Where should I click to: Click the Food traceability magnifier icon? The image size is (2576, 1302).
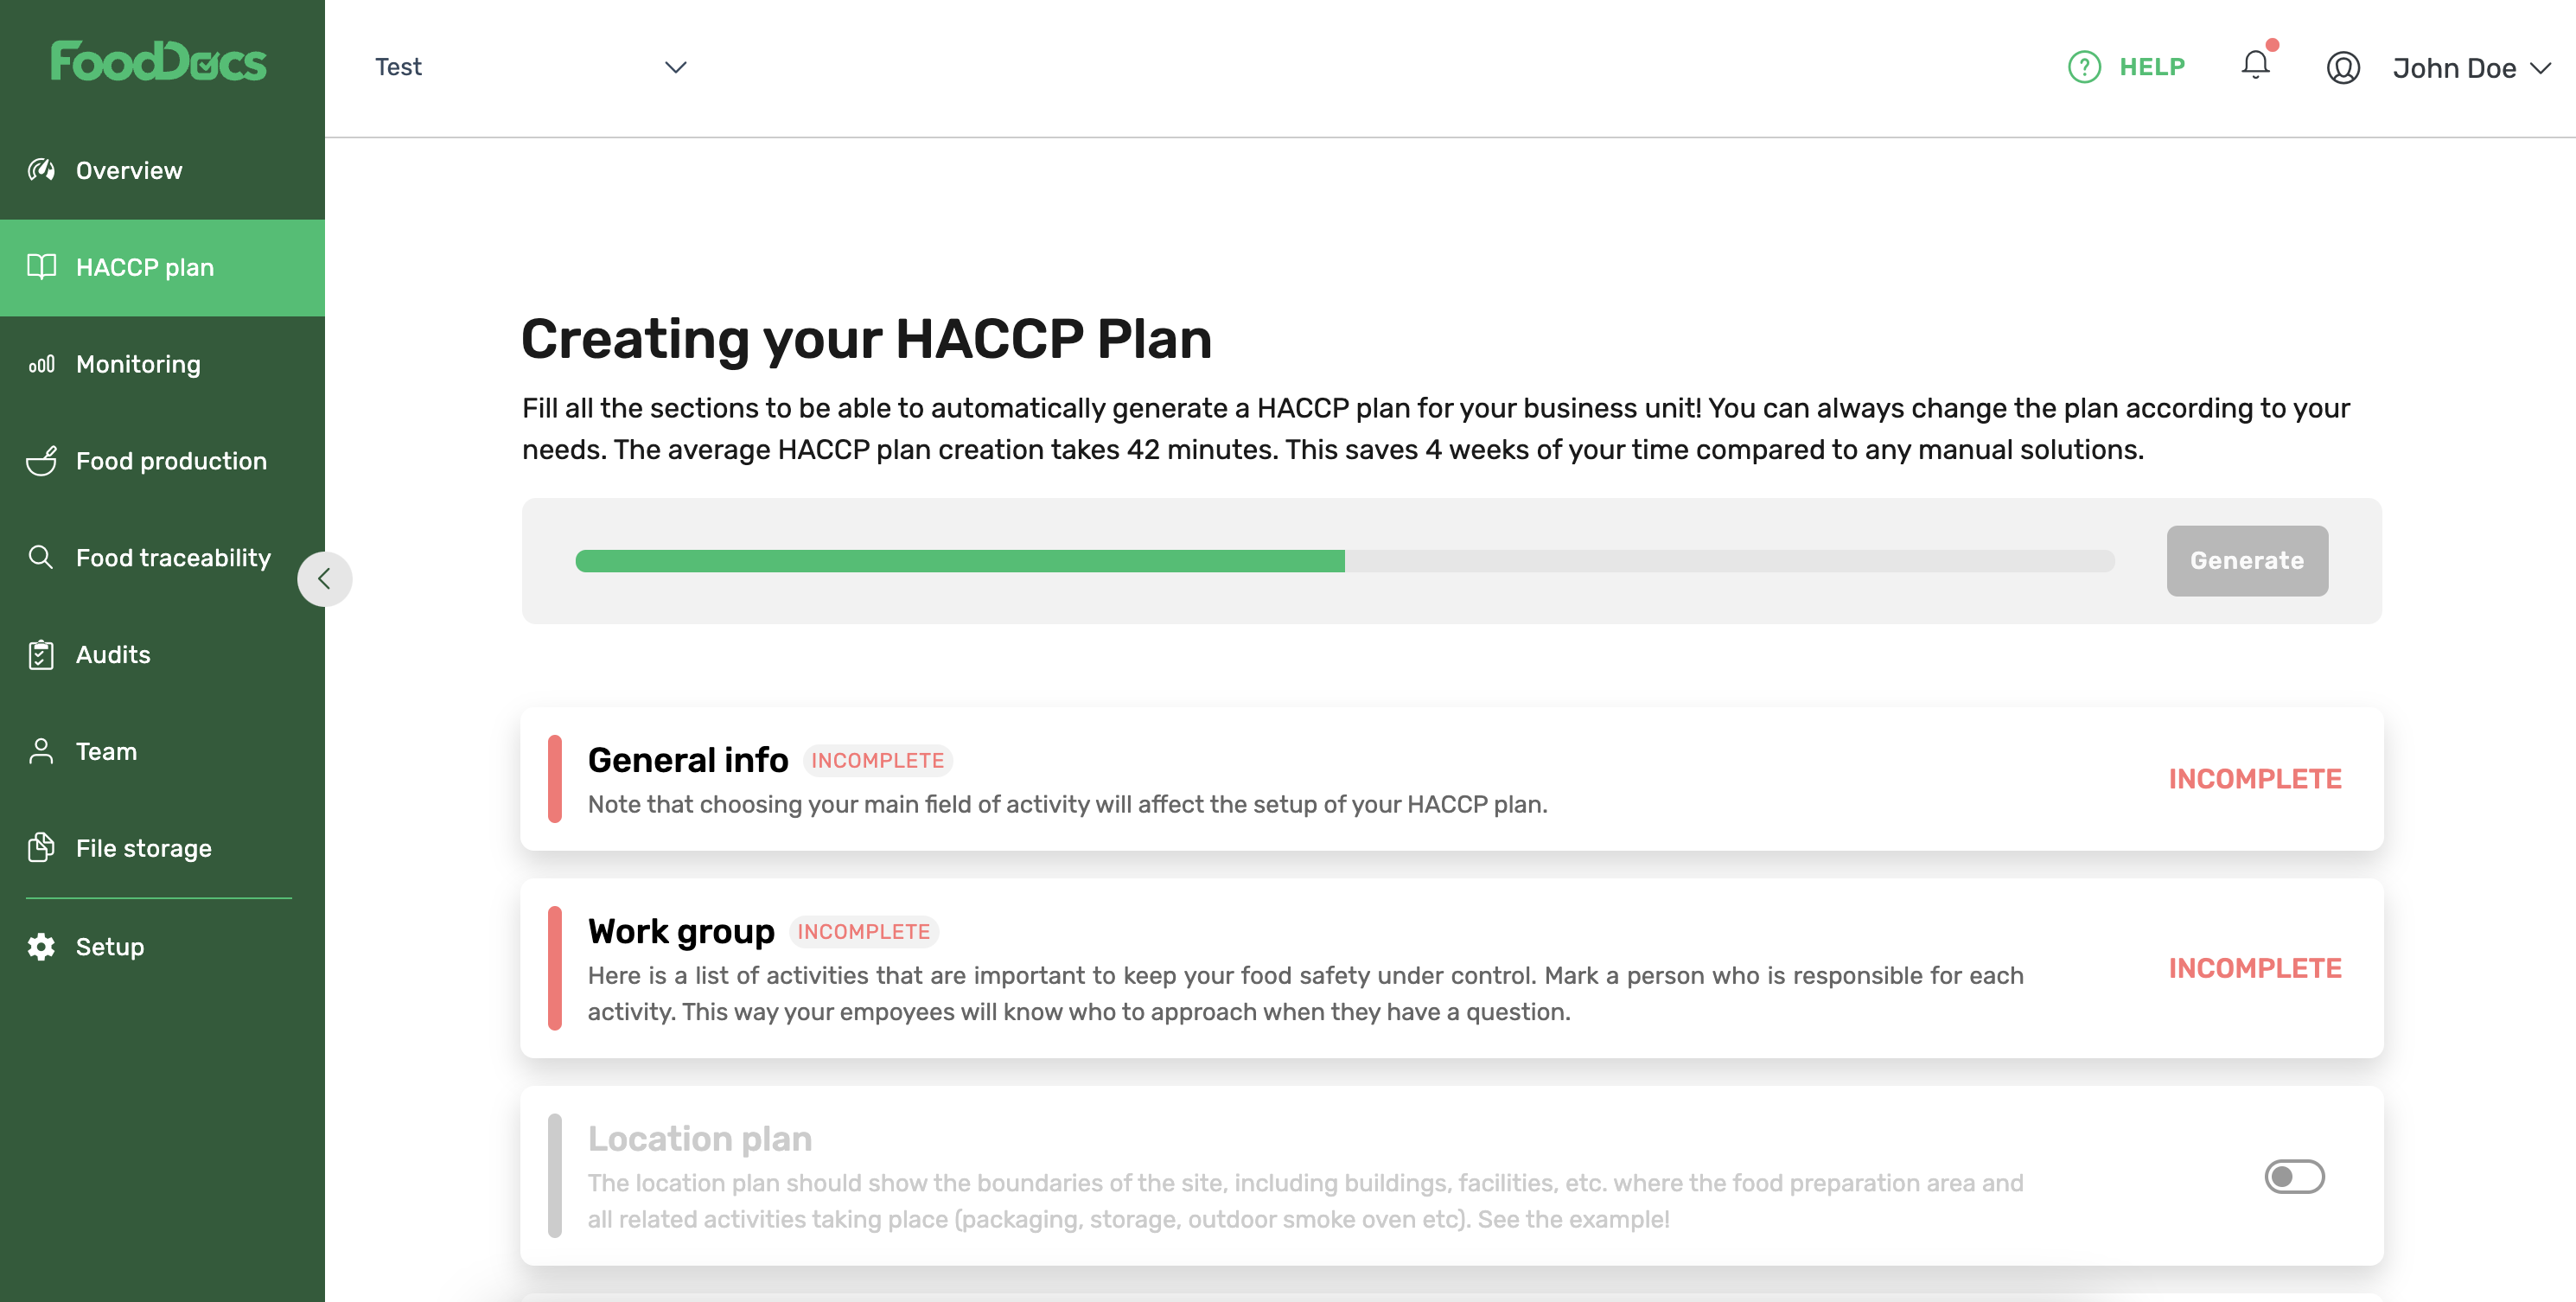pyautogui.click(x=41, y=557)
